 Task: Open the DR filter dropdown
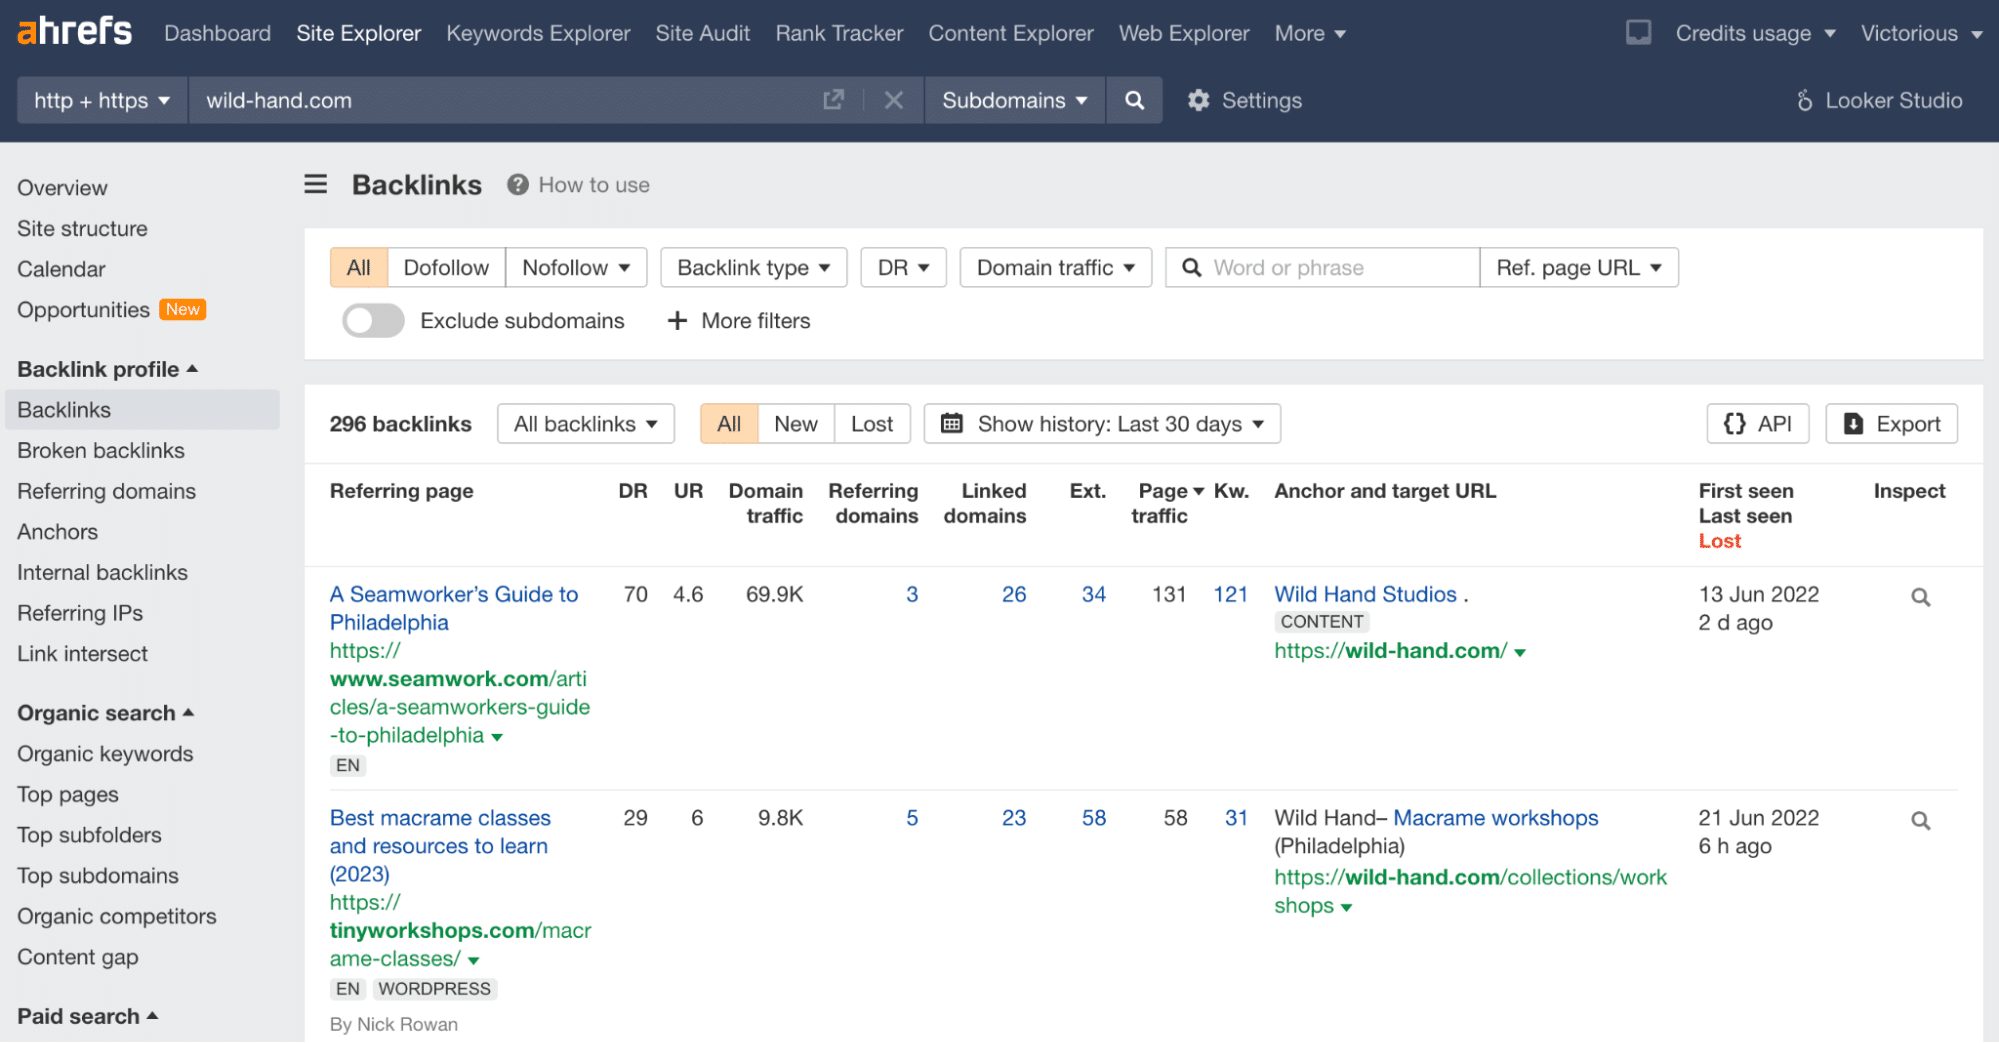pyautogui.click(x=904, y=268)
